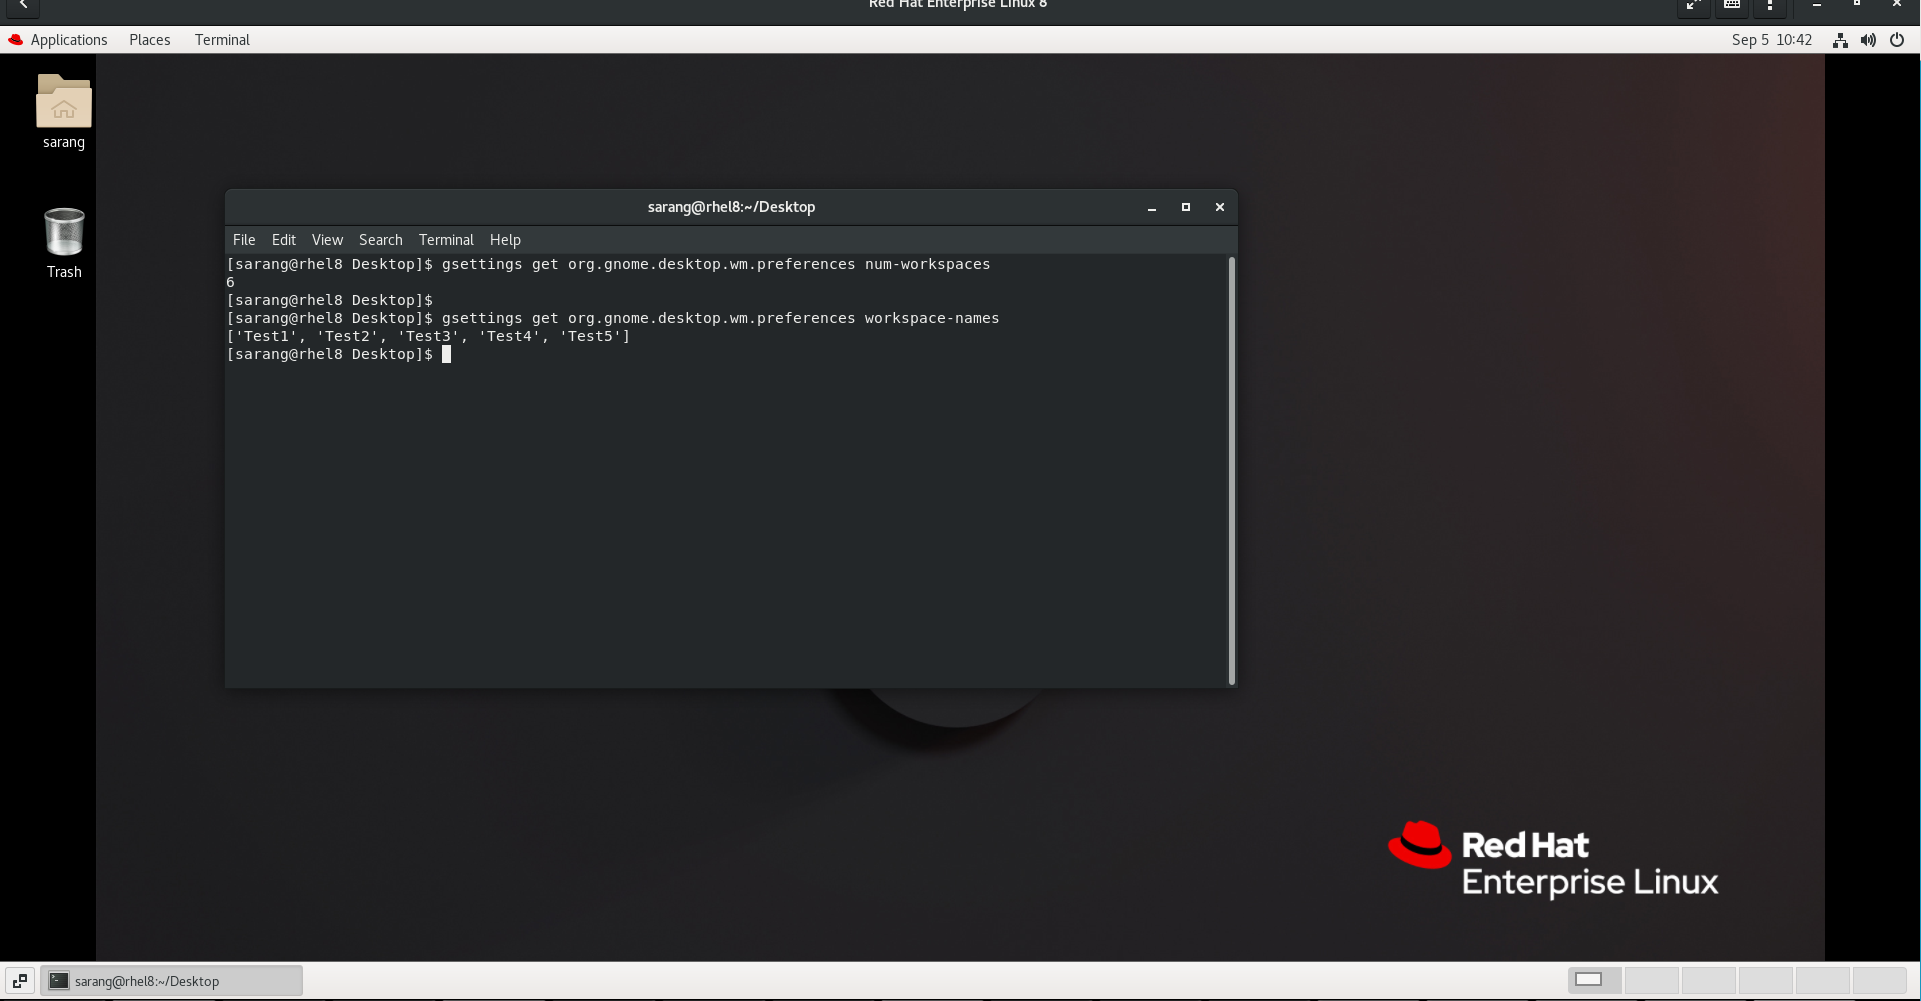The image size is (1921, 1001).
Task: Open the network status icon in top bar
Action: pos(1840,40)
